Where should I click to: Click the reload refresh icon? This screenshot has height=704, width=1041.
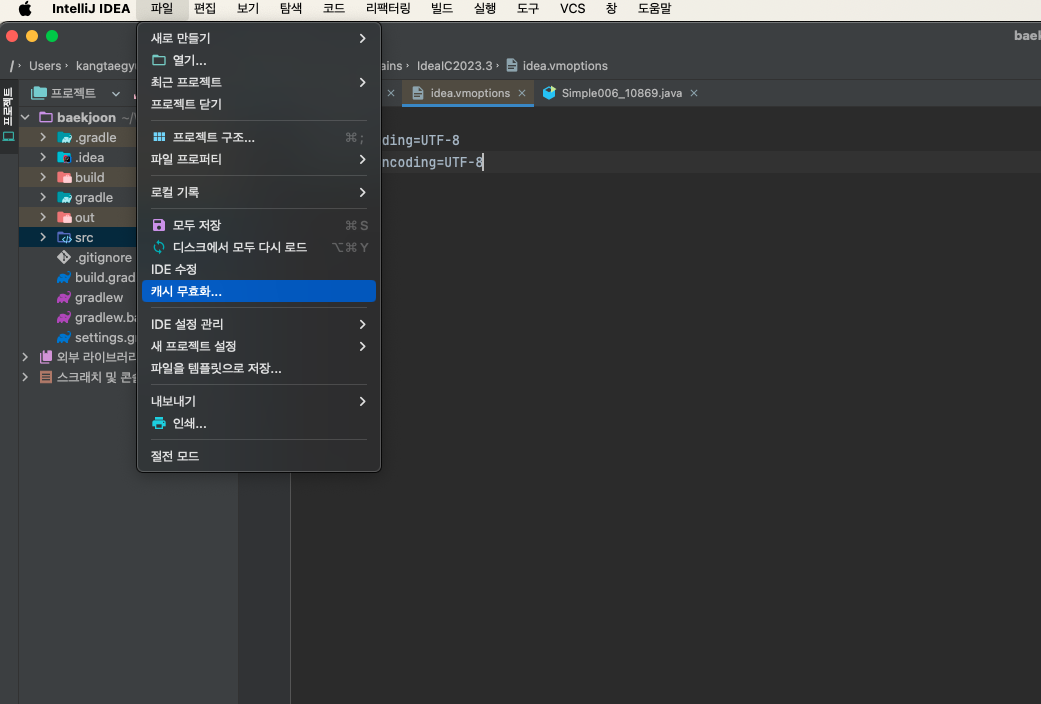[159, 247]
